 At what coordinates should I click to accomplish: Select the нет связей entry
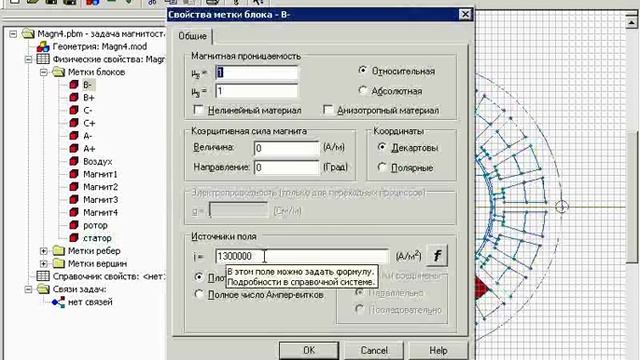[90, 302]
